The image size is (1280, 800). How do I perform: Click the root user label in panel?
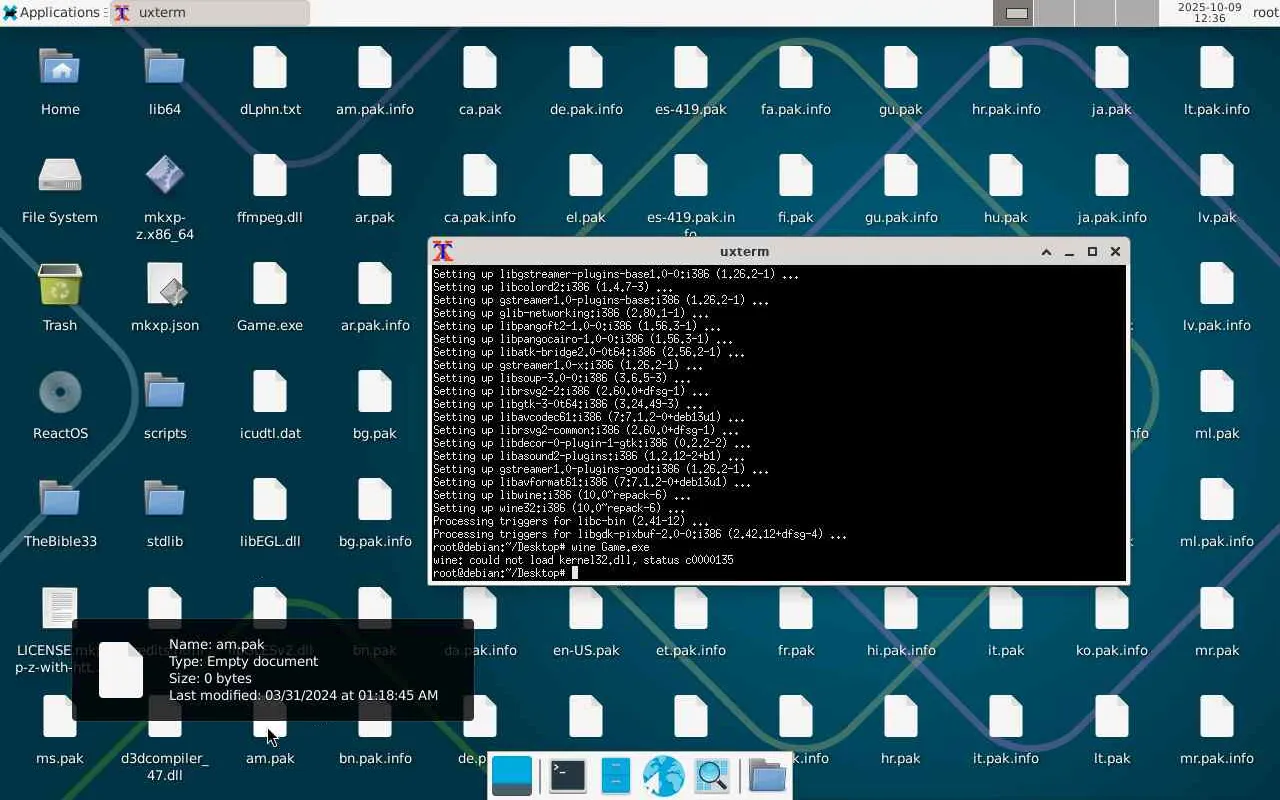[1264, 13]
